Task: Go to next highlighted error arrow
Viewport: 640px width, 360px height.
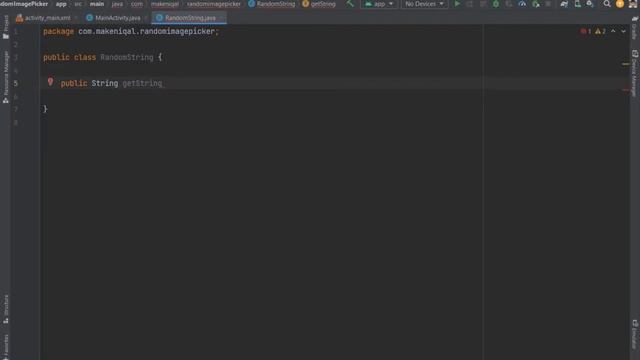Action: [623, 31]
